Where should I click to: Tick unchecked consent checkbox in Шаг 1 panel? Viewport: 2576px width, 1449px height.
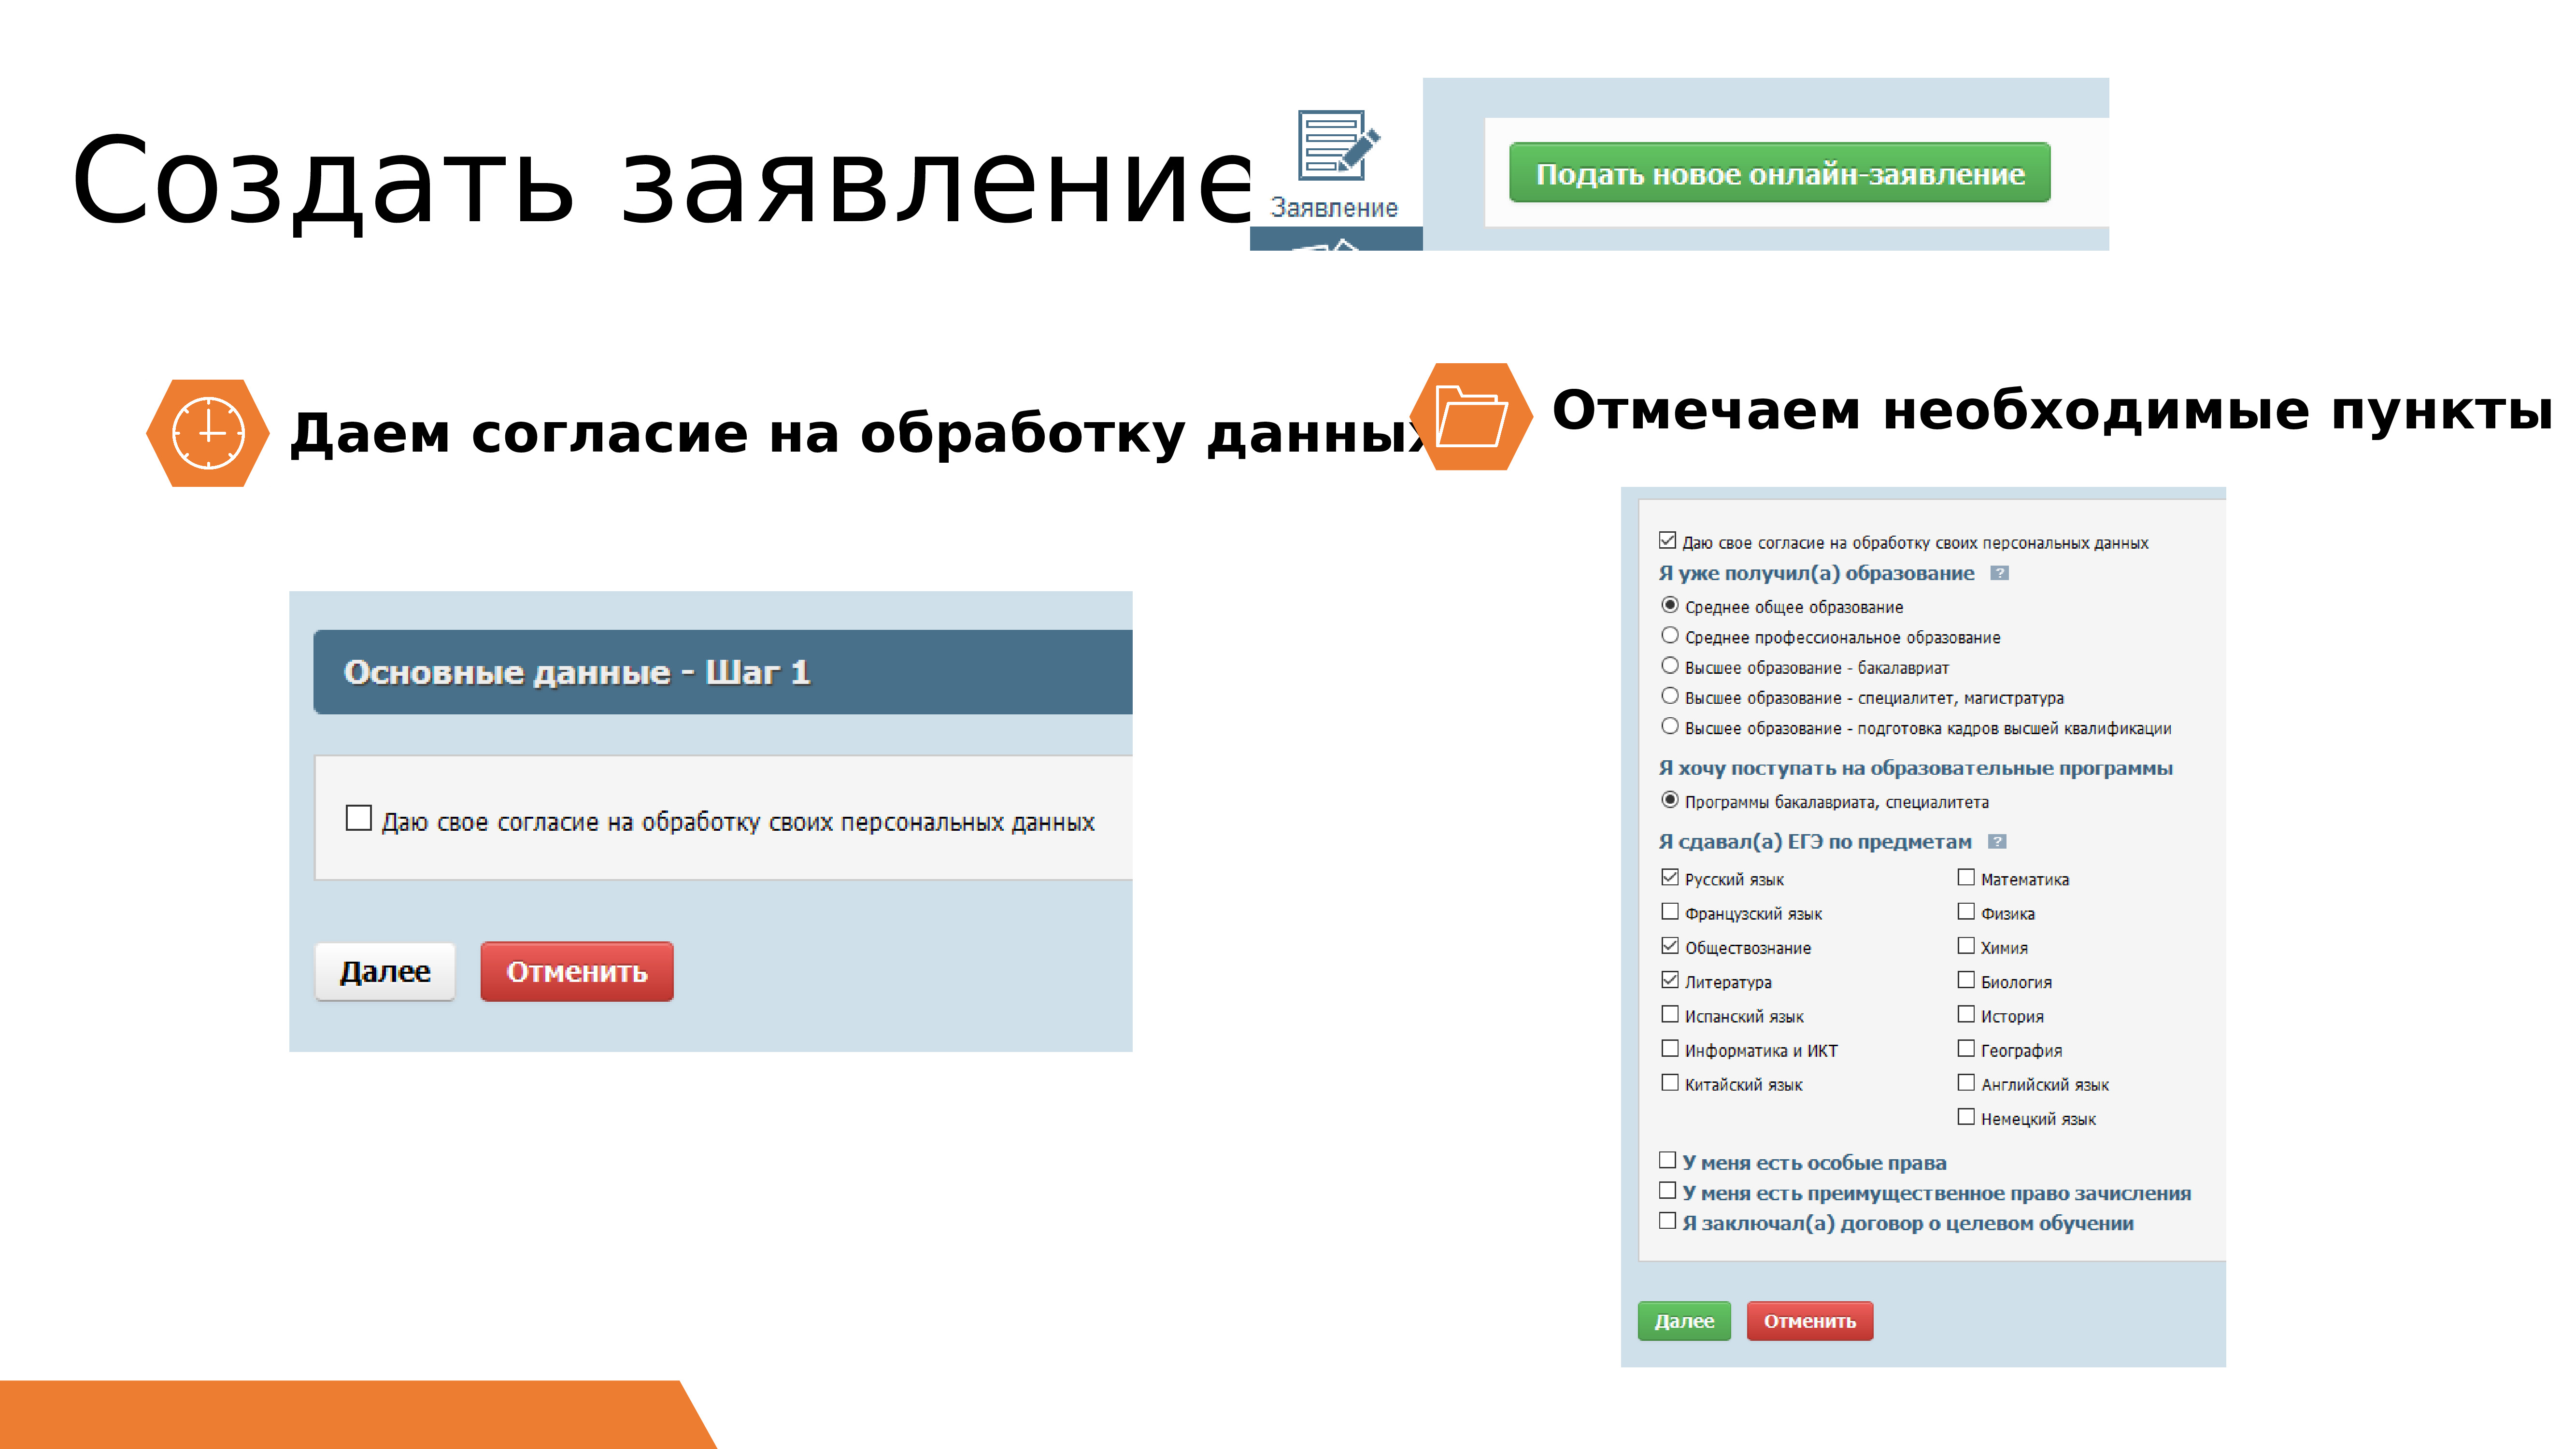[359, 818]
